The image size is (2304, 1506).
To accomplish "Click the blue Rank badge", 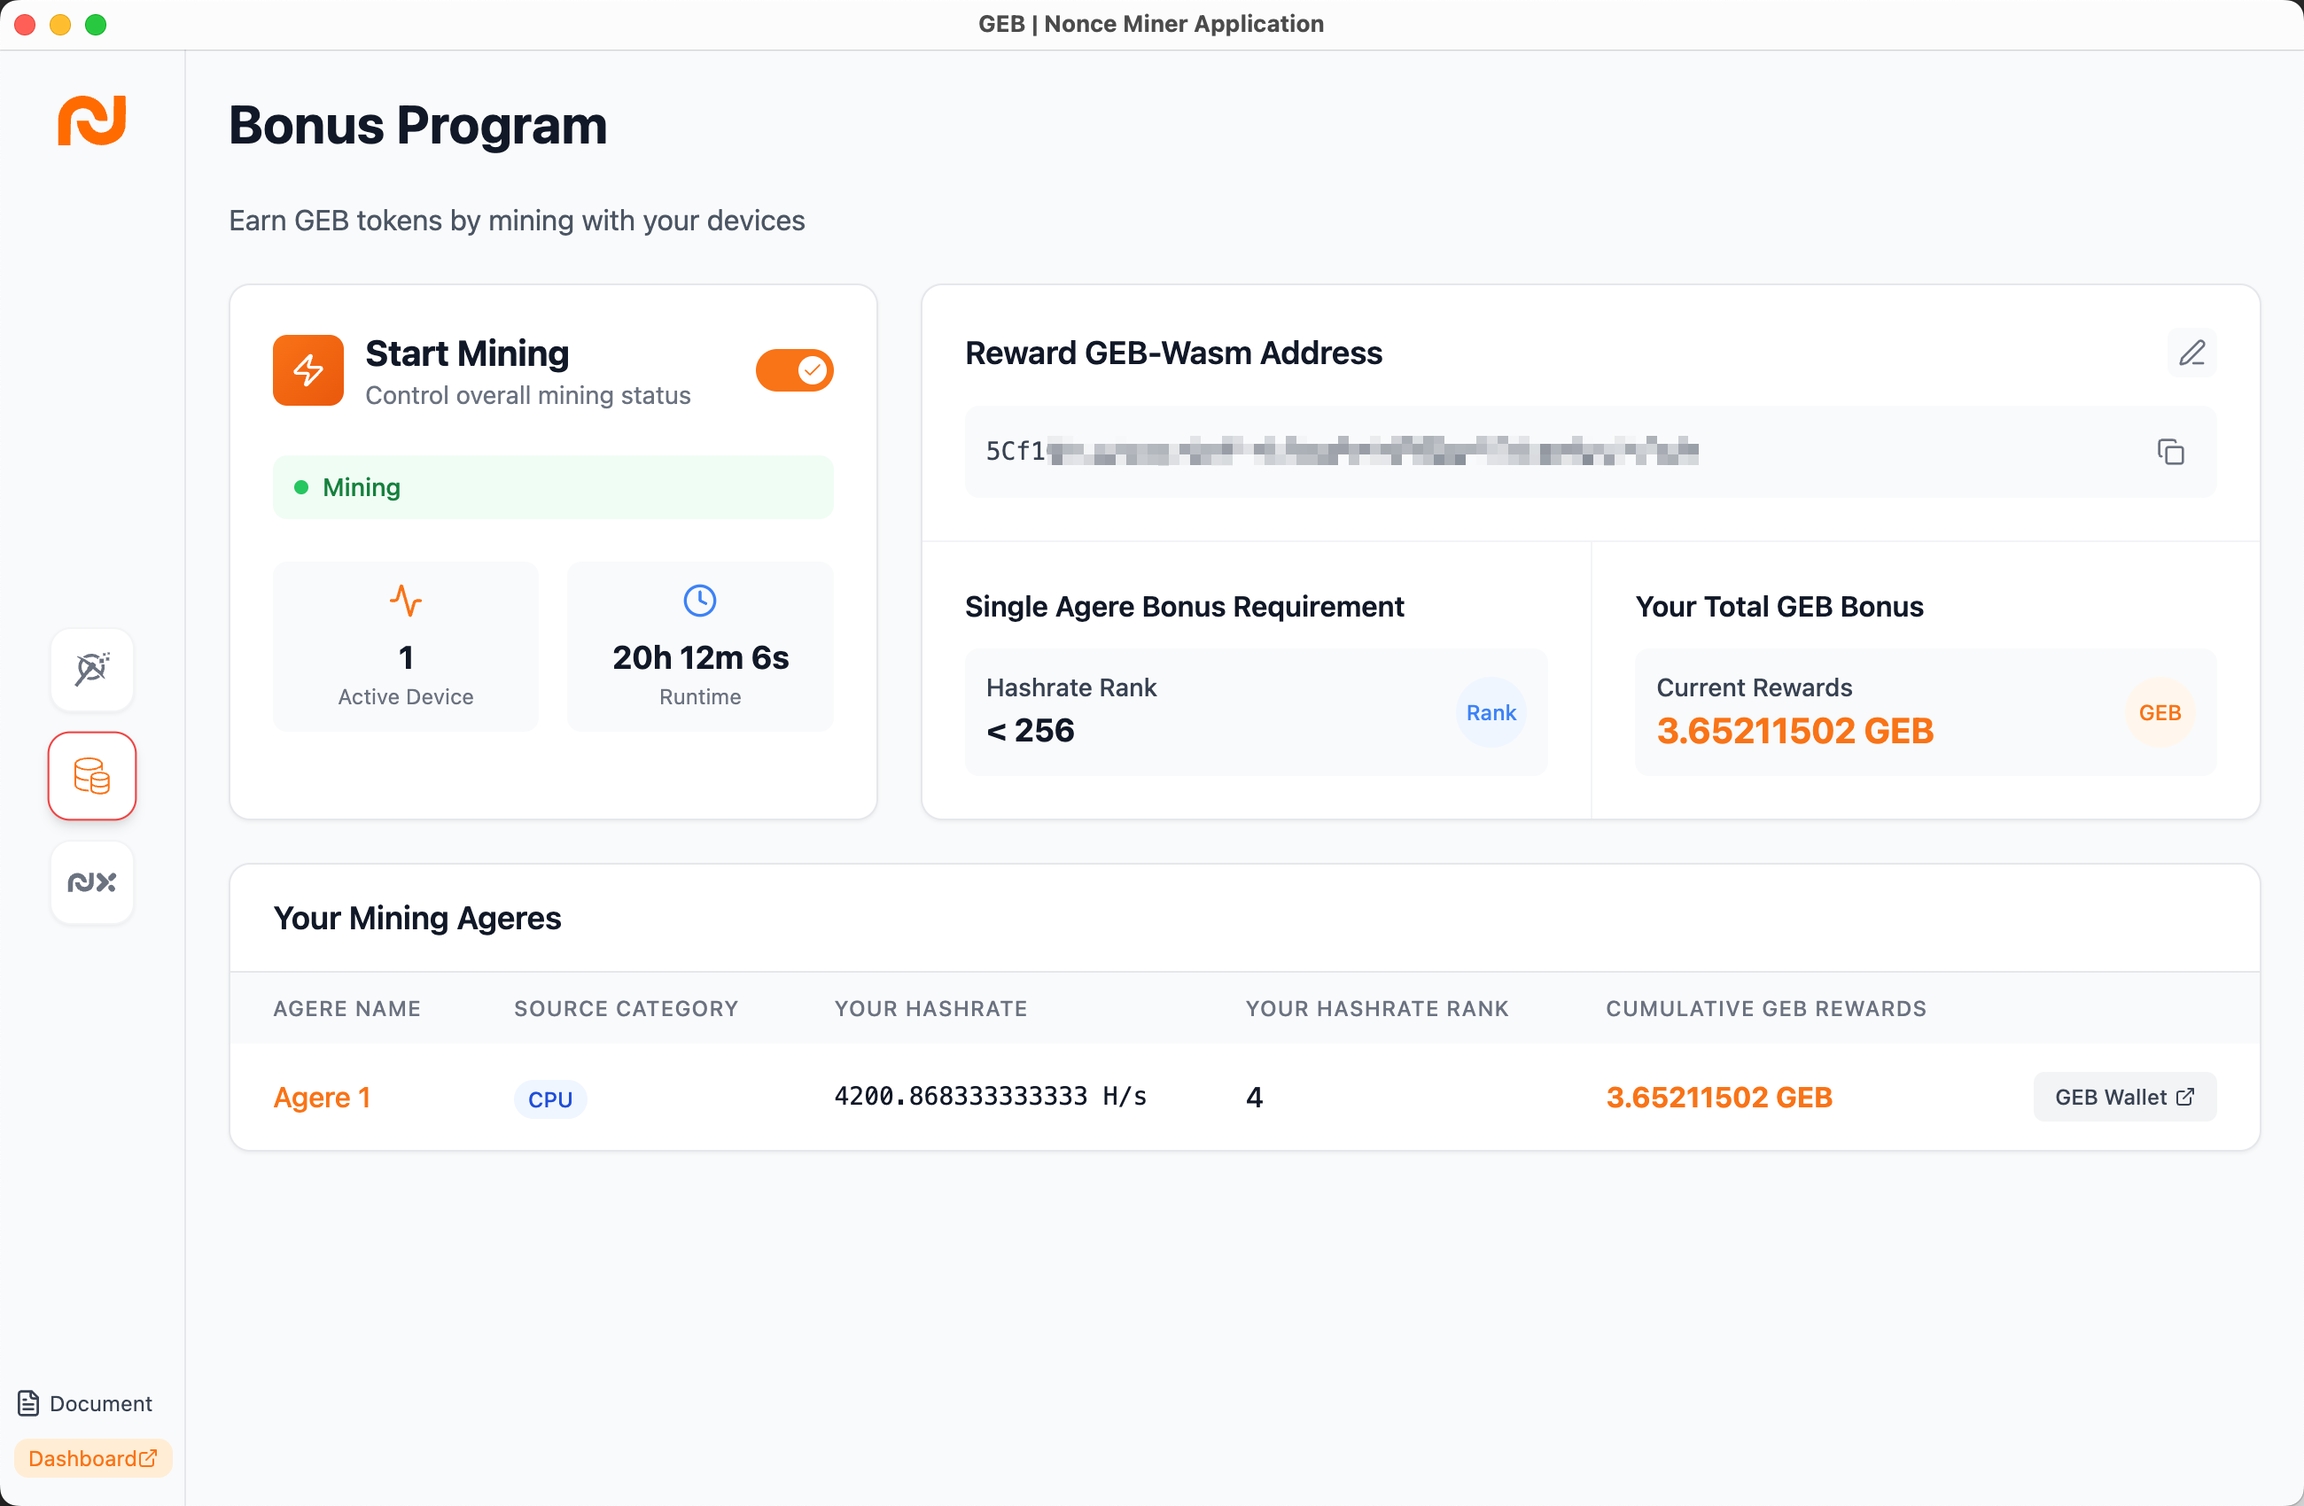I will pyautogui.click(x=1490, y=713).
